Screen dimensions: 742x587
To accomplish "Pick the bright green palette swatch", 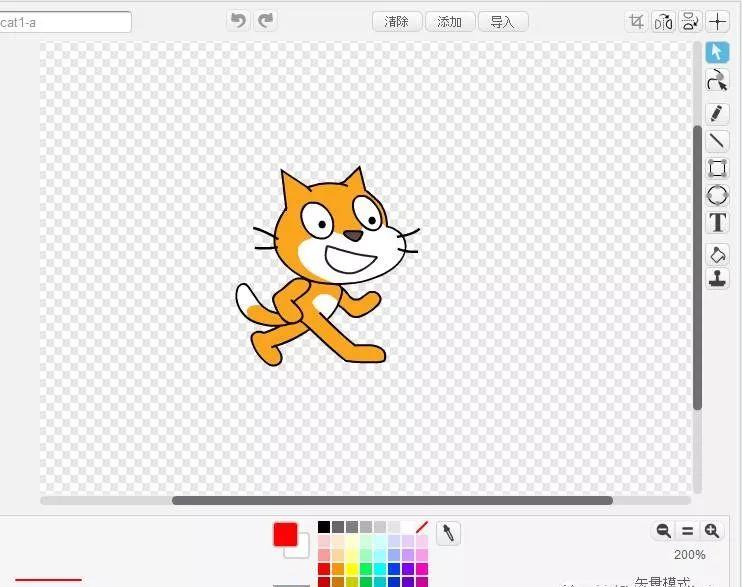I will point(366,569).
